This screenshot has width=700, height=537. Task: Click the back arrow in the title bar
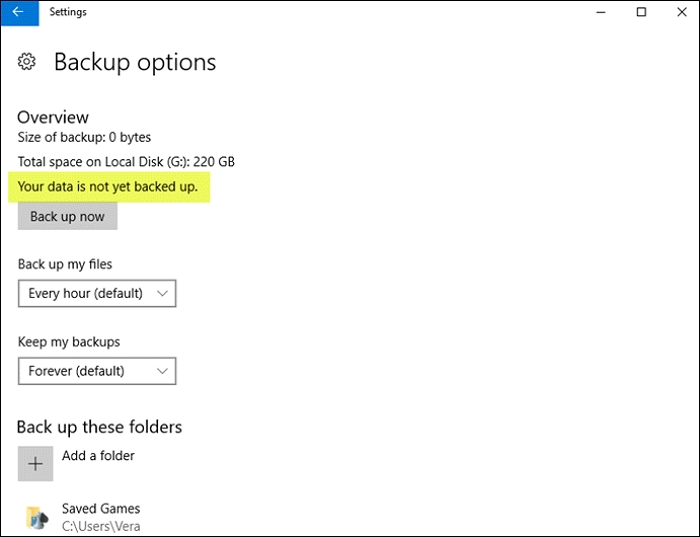click(18, 12)
